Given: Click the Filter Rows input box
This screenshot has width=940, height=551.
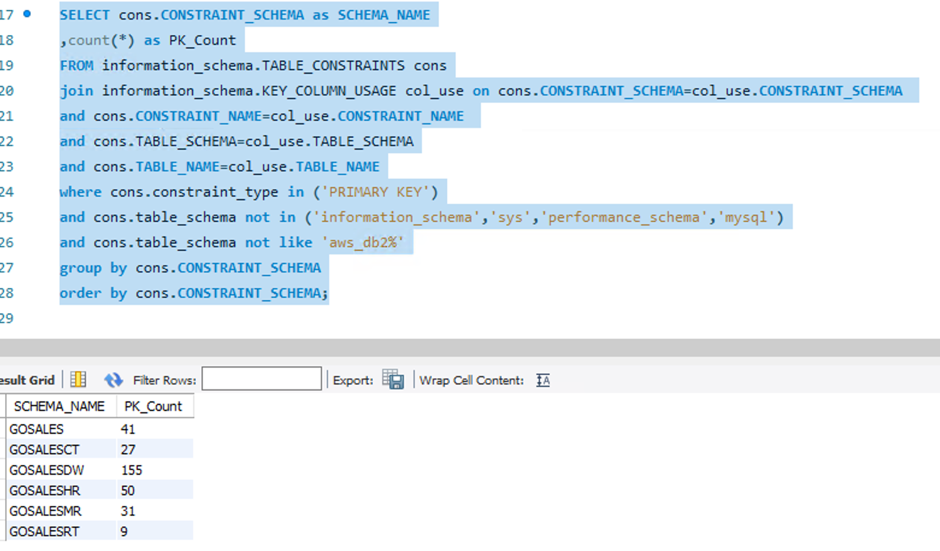Looking at the screenshot, I should pyautogui.click(x=261, y=379).
